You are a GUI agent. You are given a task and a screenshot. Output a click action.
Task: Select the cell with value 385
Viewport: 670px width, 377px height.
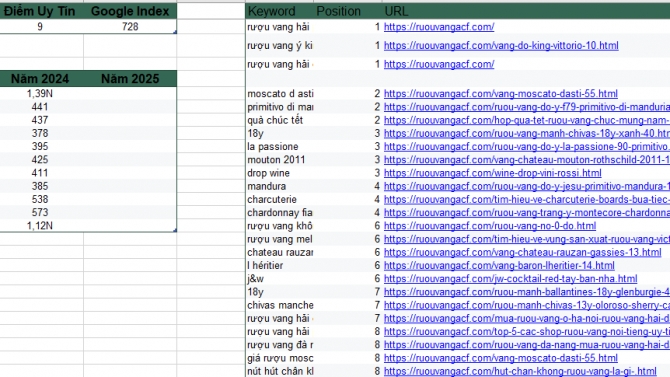click(x=40, y=186)
